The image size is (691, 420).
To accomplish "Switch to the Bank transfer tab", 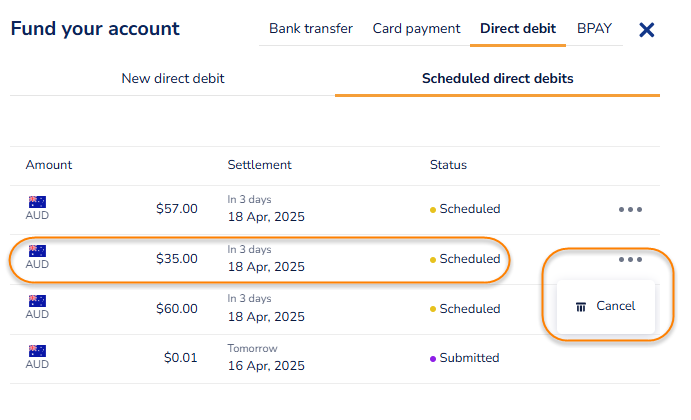I will coord(311,29).
